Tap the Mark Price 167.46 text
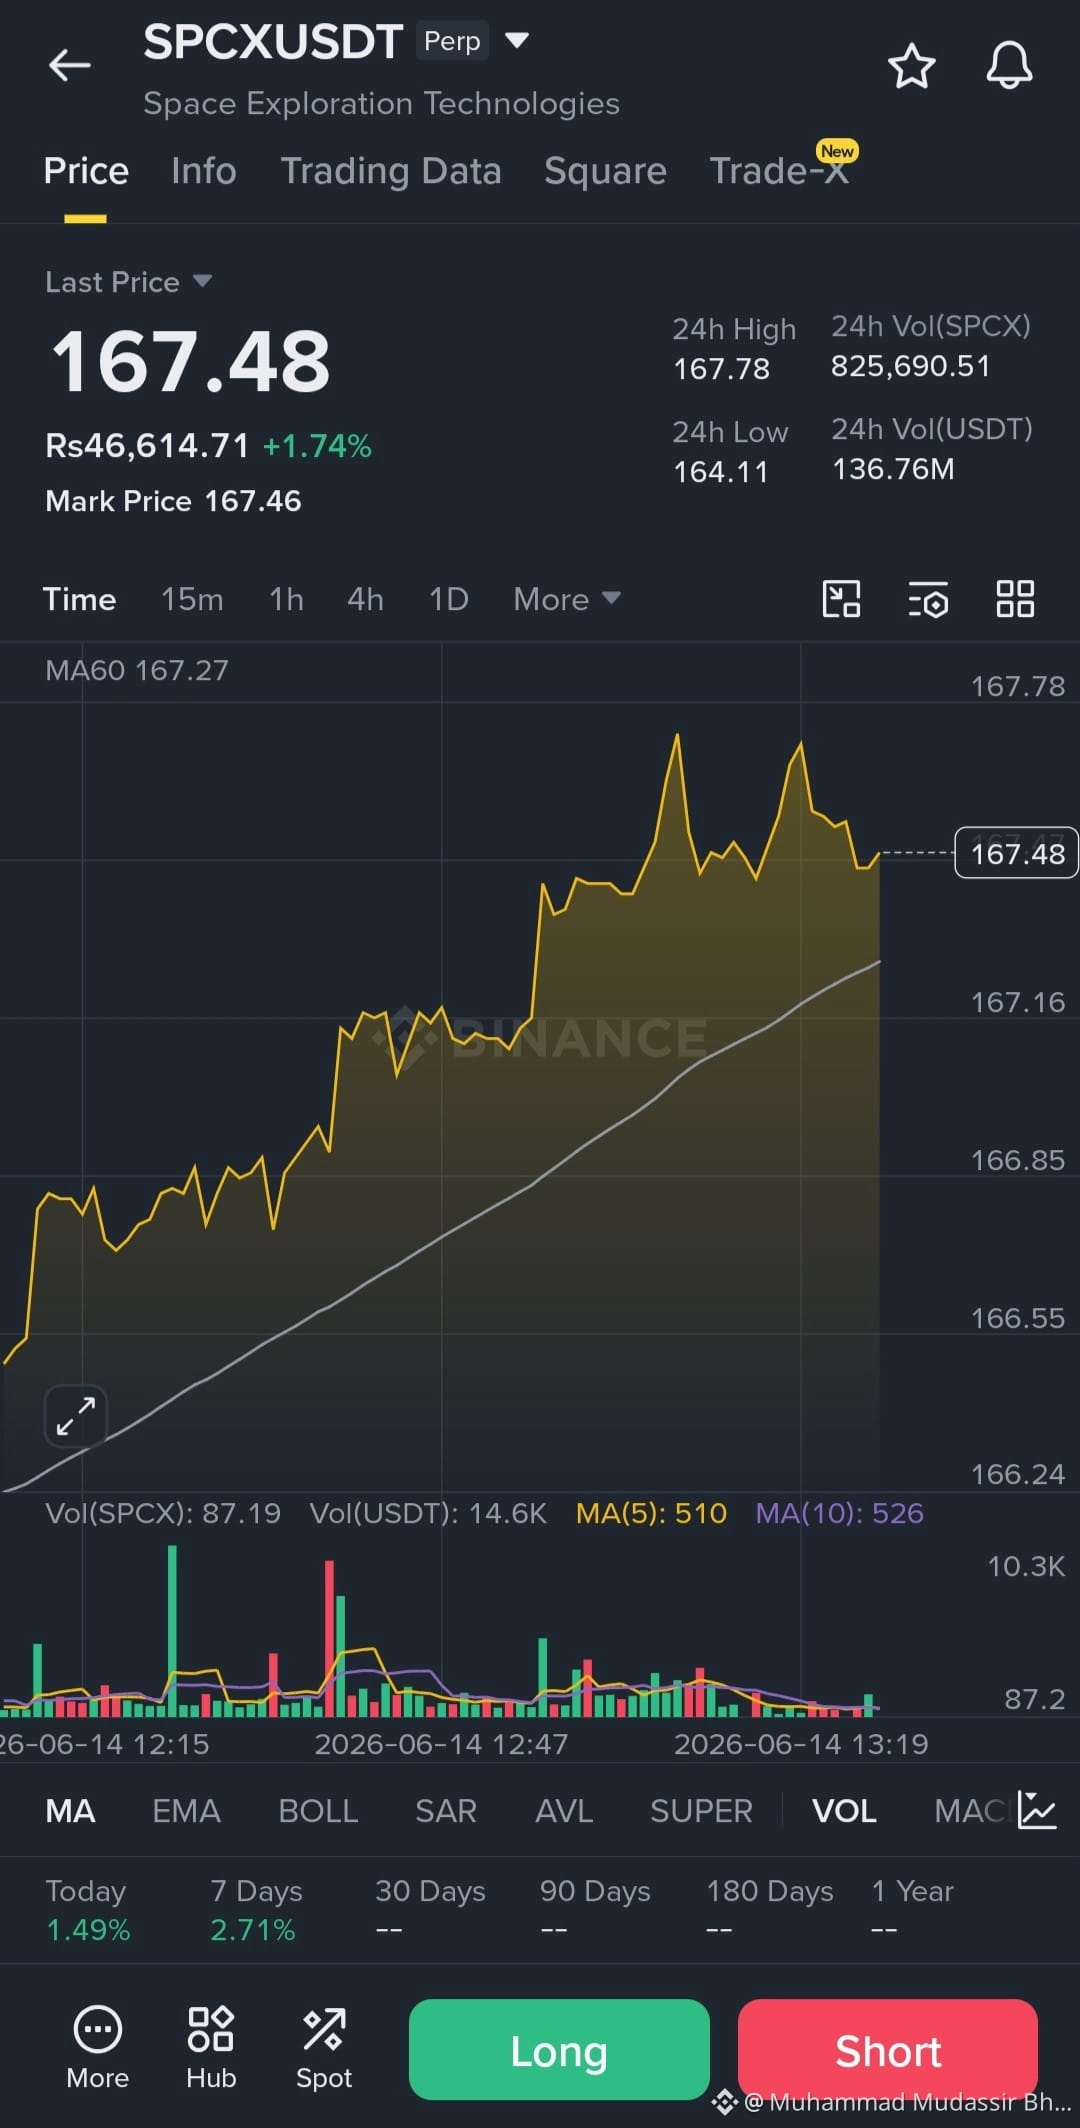1080x2128 pixels. [173, 501]
